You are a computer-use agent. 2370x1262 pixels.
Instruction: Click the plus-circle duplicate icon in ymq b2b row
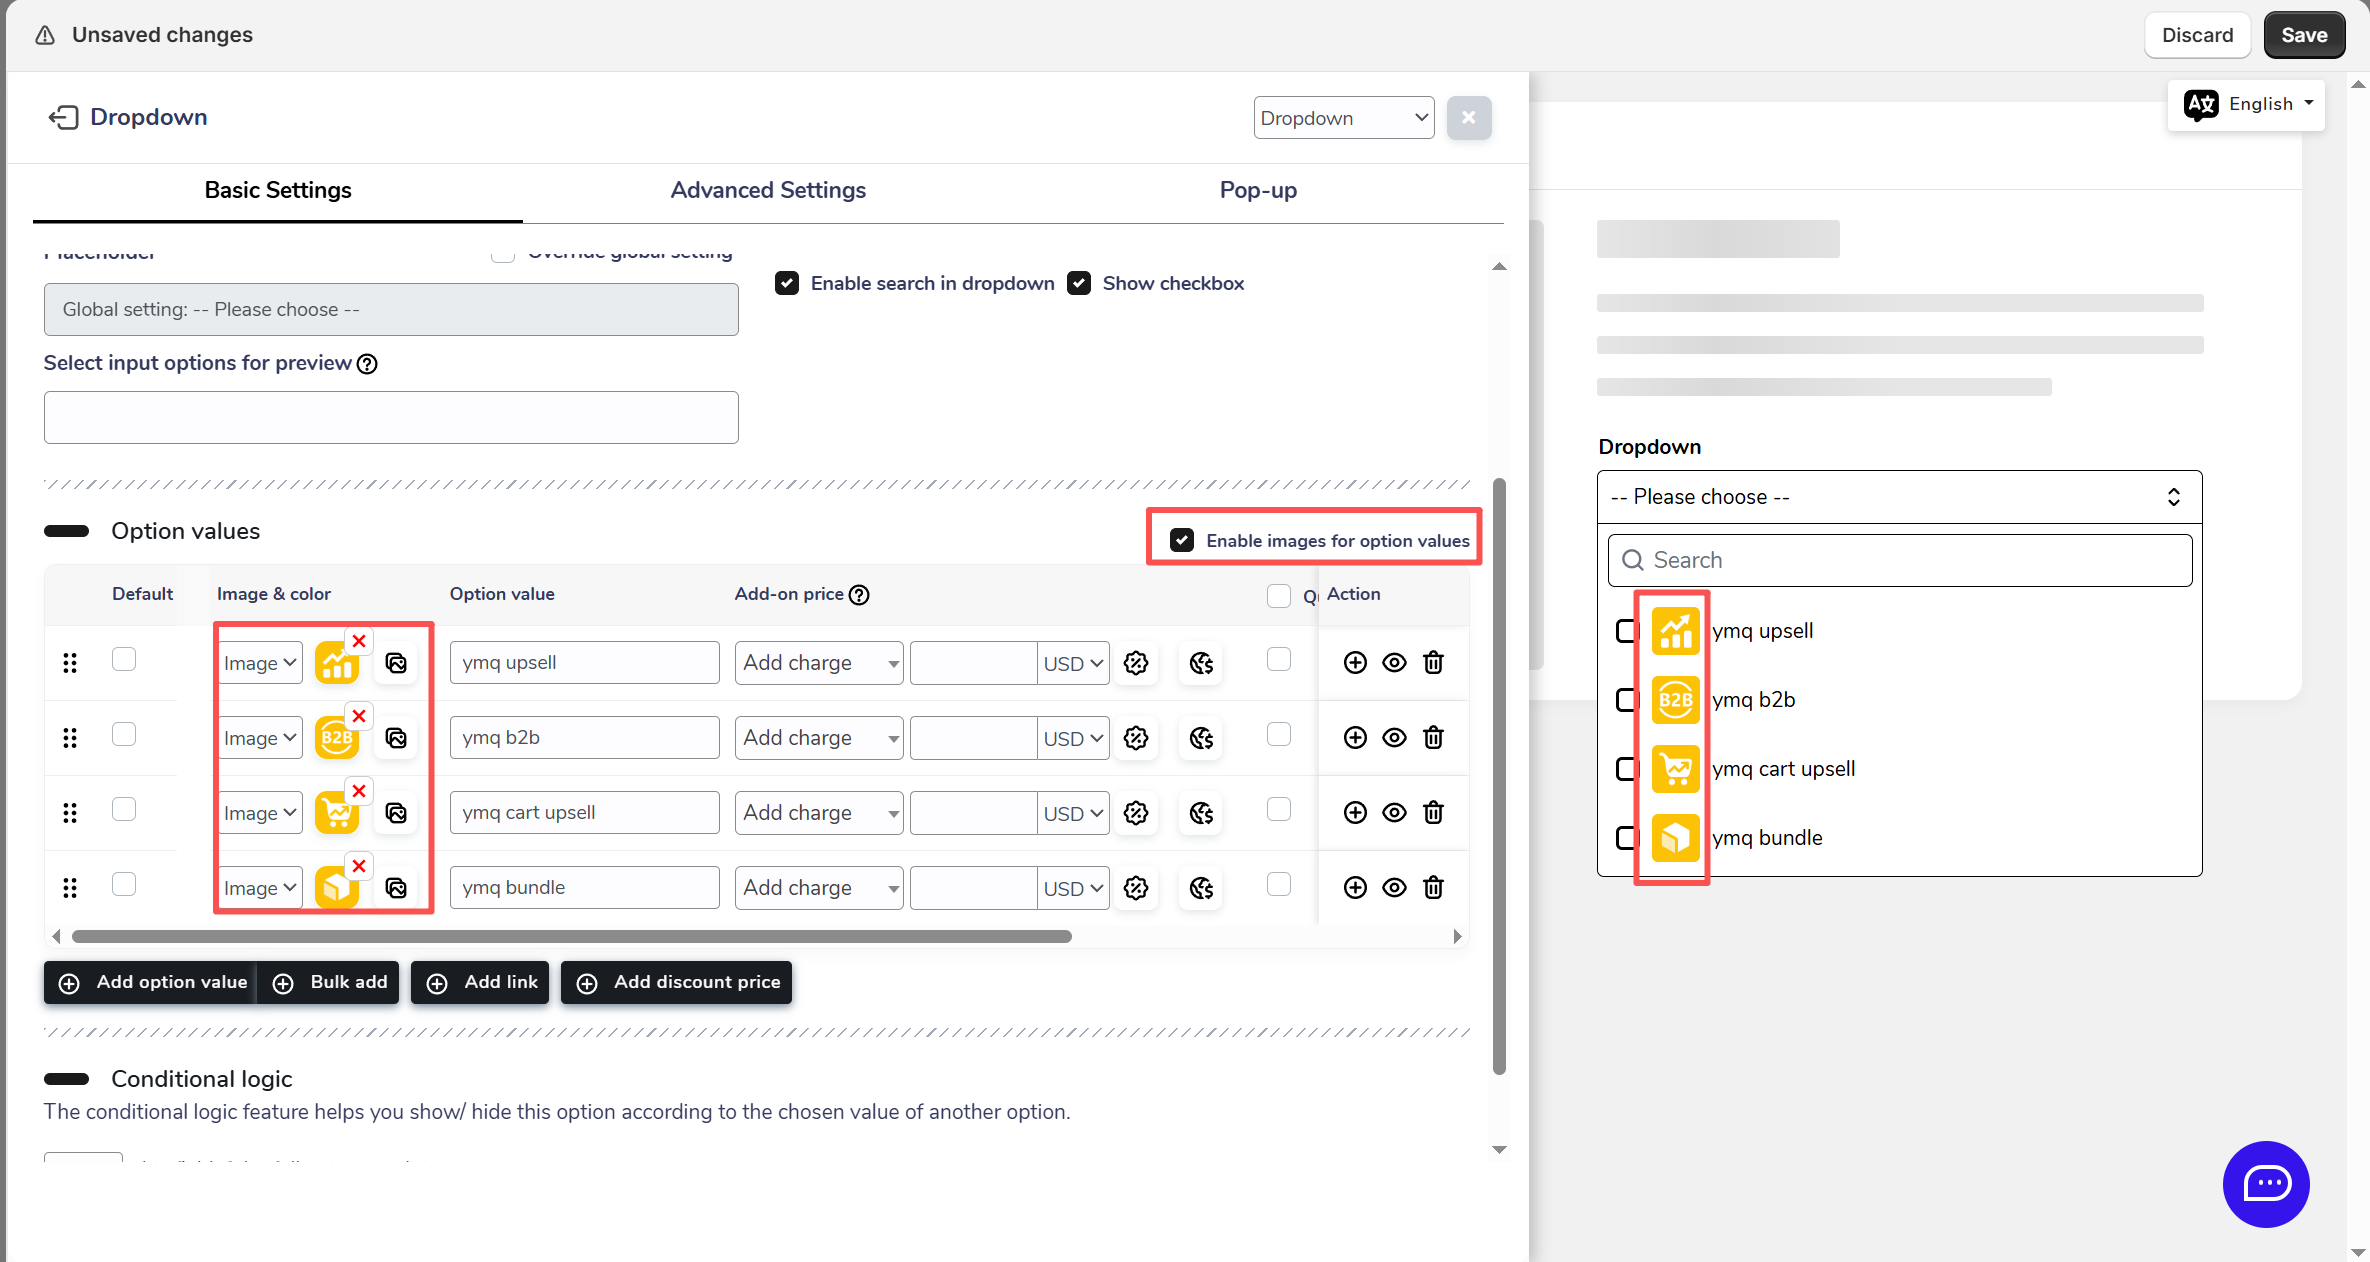pos(1355,737)
